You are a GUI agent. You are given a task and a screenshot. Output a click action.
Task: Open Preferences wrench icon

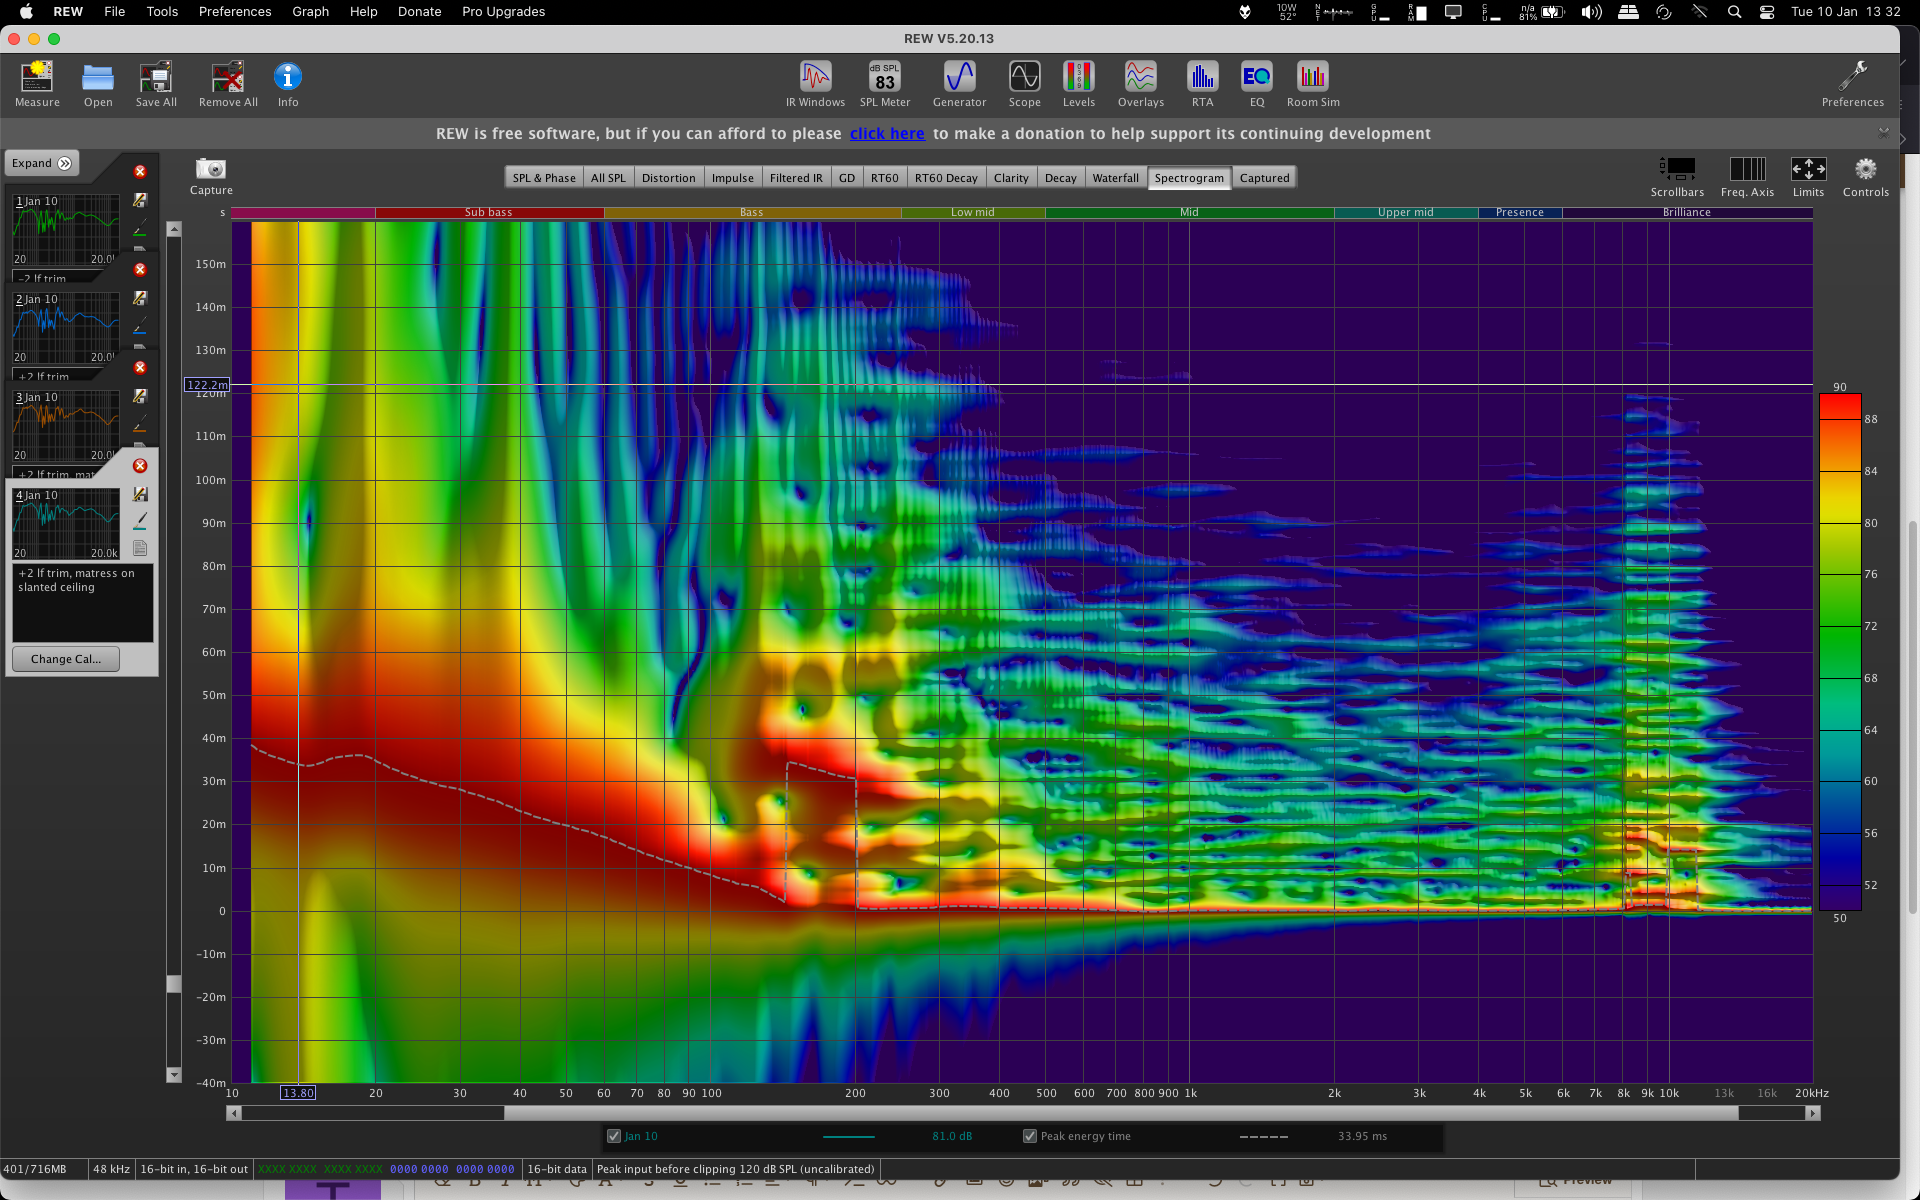1853,84
